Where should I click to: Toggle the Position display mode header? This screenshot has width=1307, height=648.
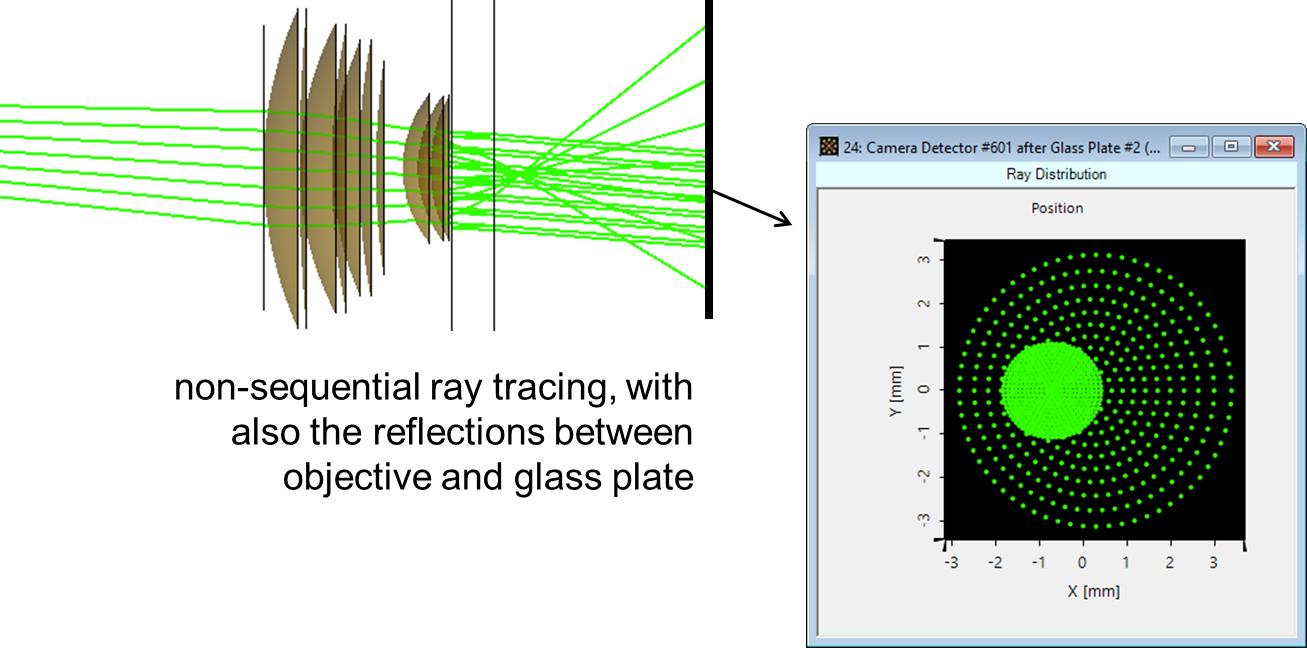1057,208
